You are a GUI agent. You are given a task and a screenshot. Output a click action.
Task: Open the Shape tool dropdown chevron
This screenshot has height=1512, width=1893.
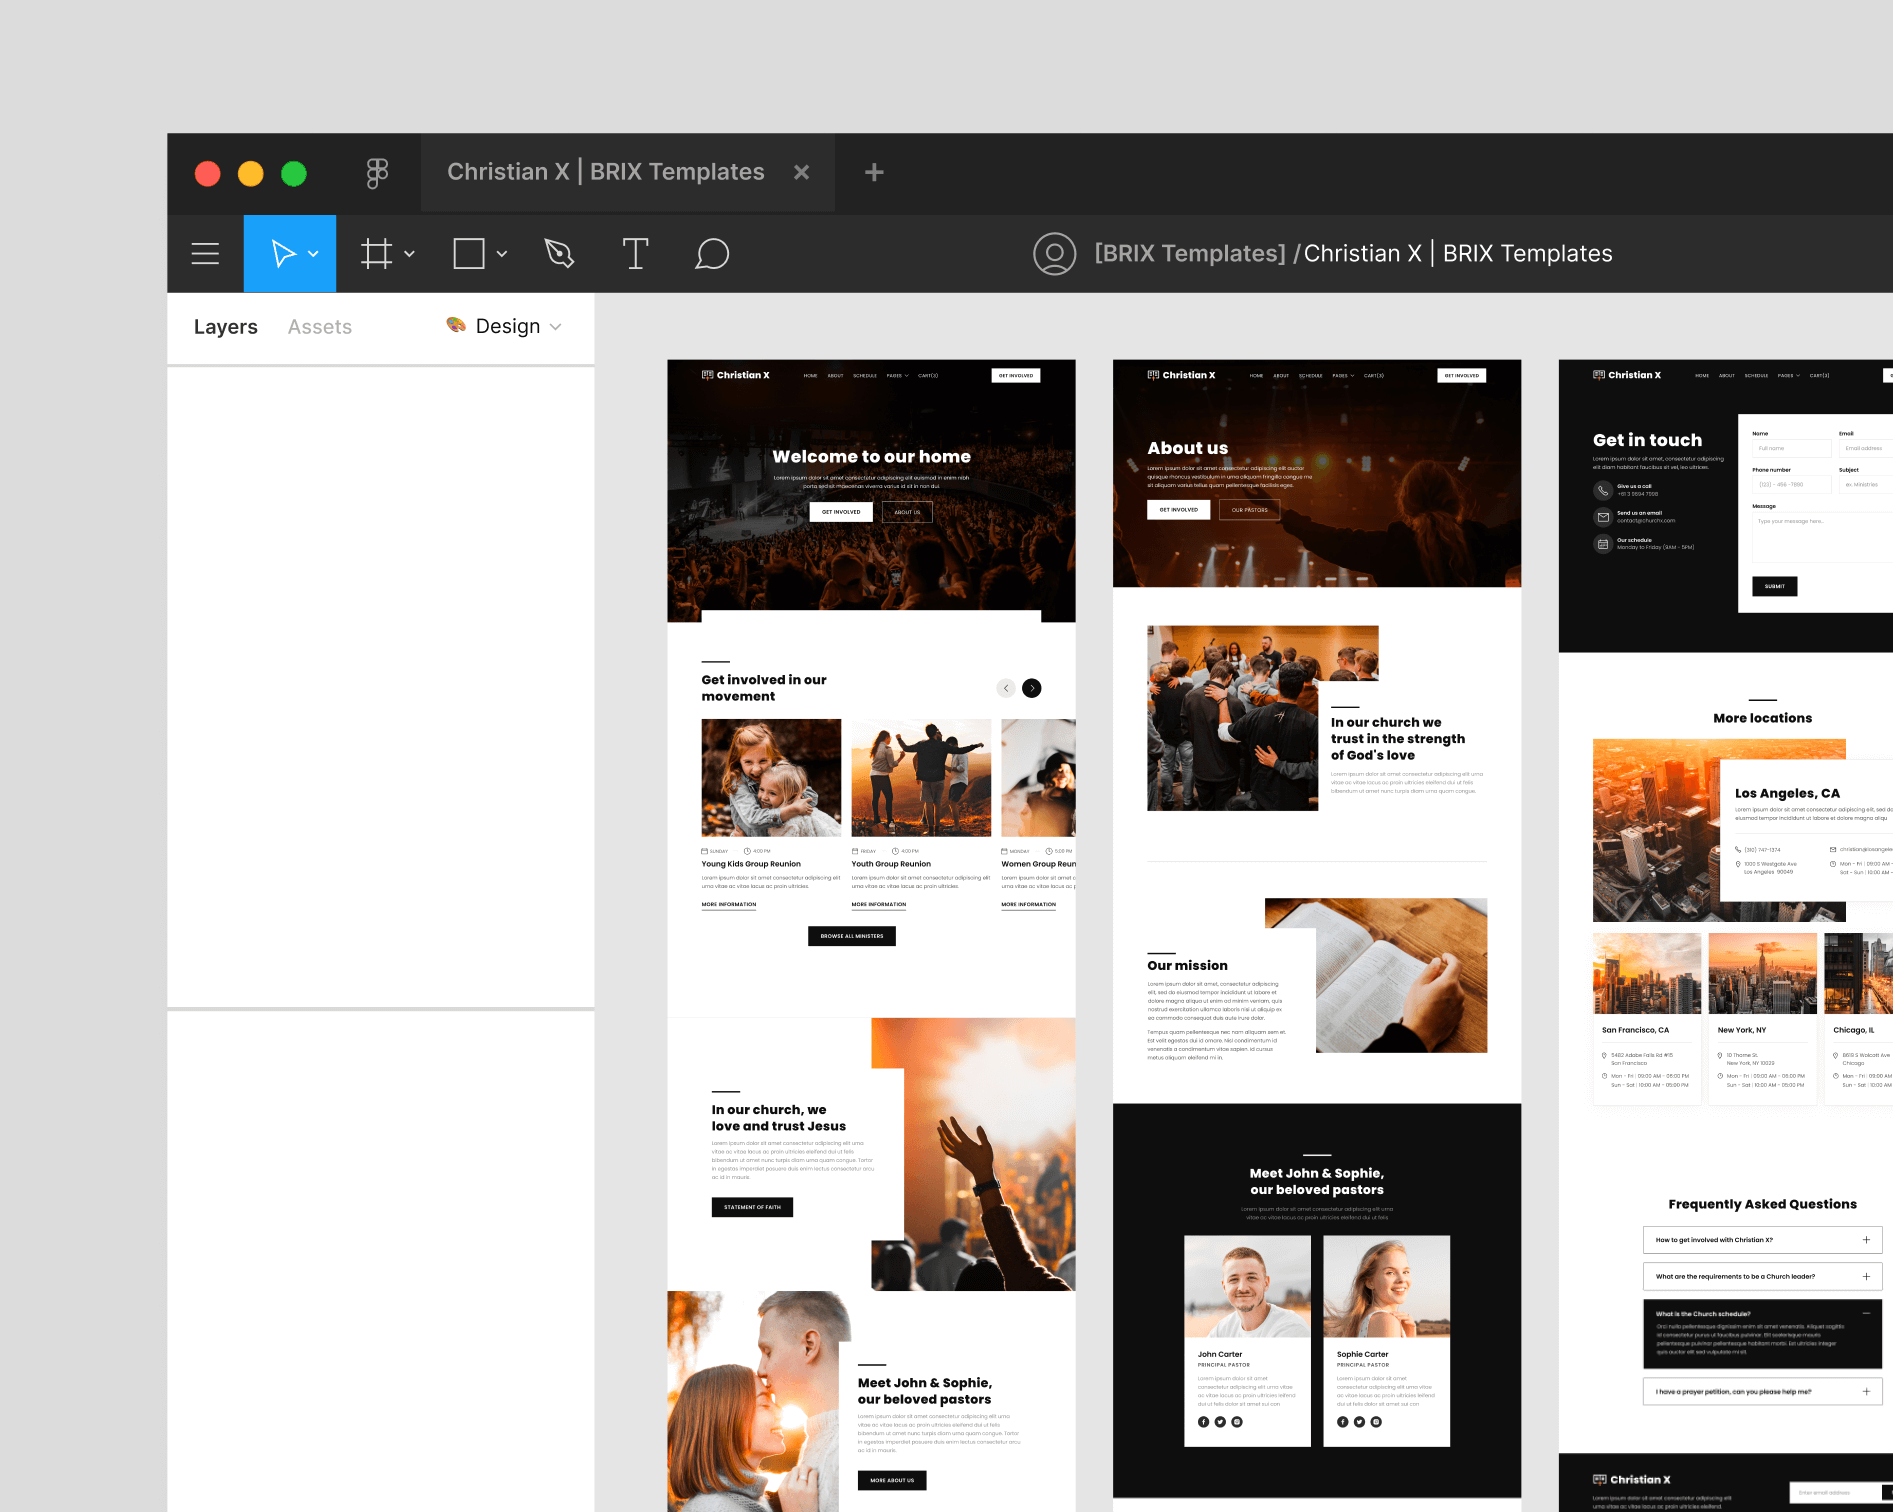pos(502,253)
